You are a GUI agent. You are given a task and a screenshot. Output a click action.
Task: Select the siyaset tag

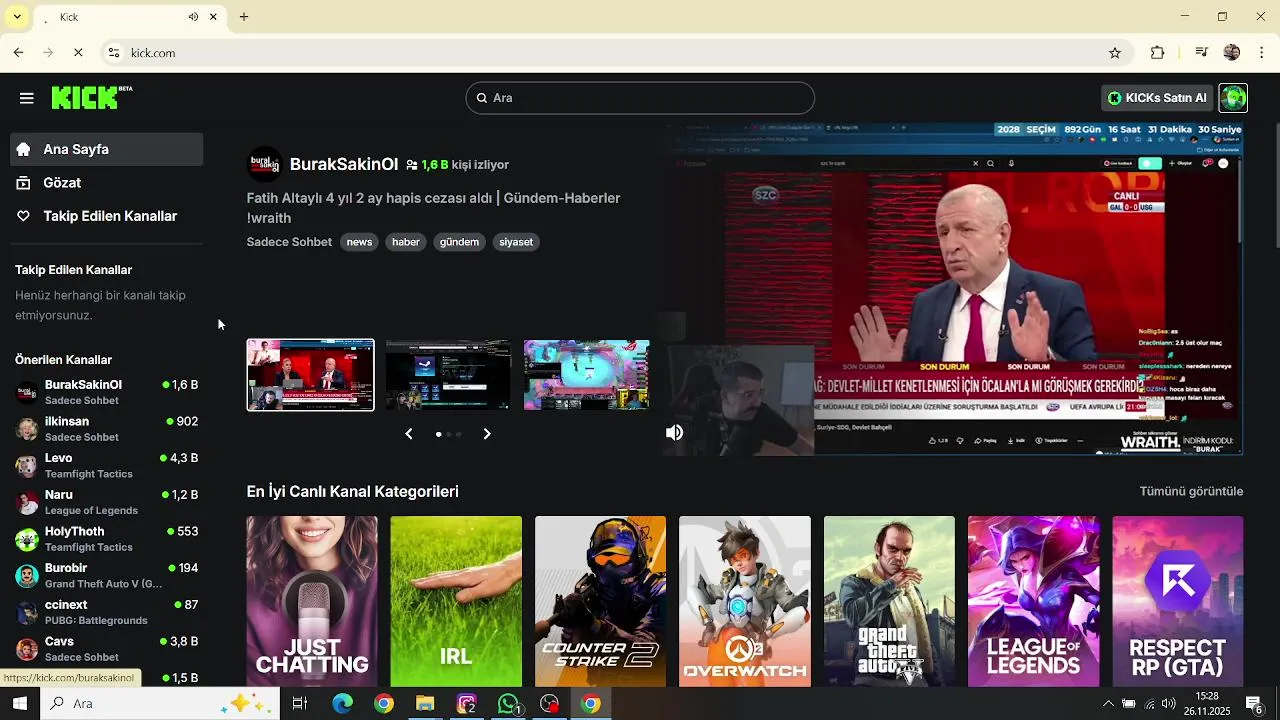(516, 242)
